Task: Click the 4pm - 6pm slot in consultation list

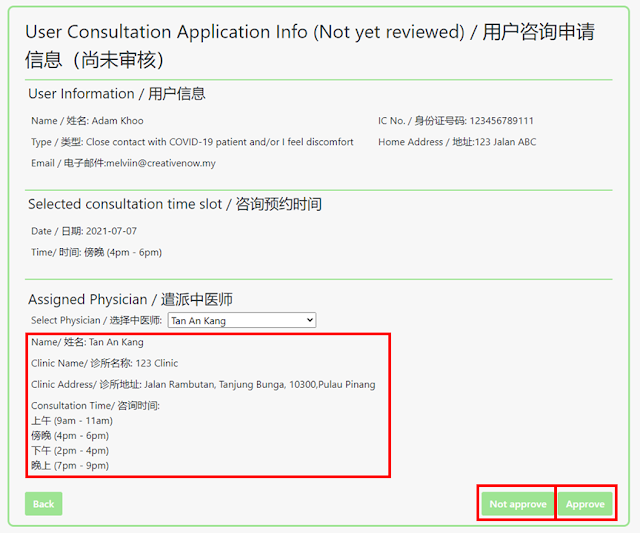Action: (x=70, y=436)
